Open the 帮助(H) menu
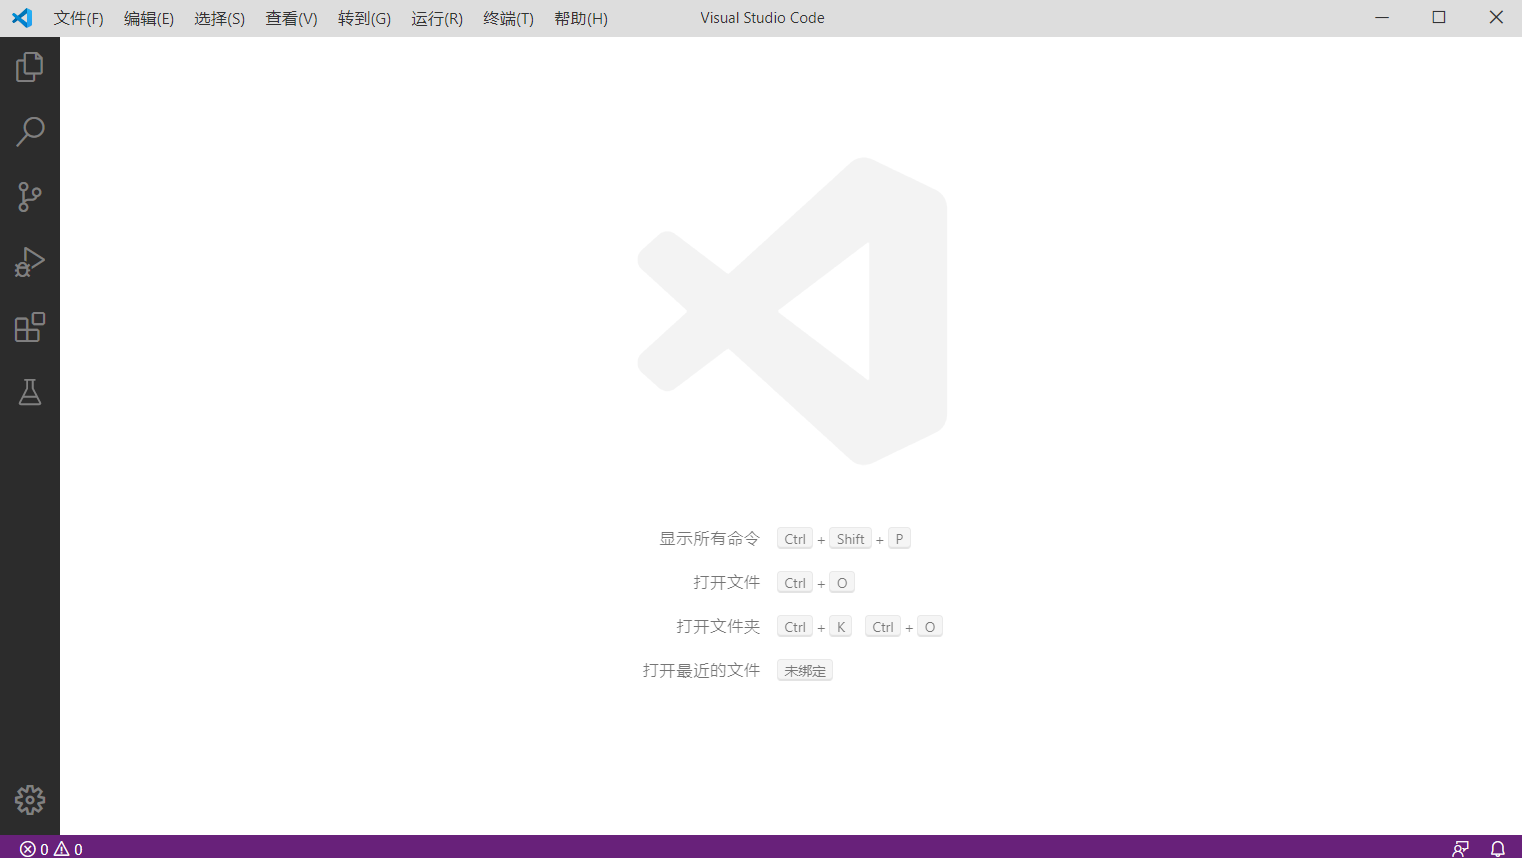 click(581, 19)
